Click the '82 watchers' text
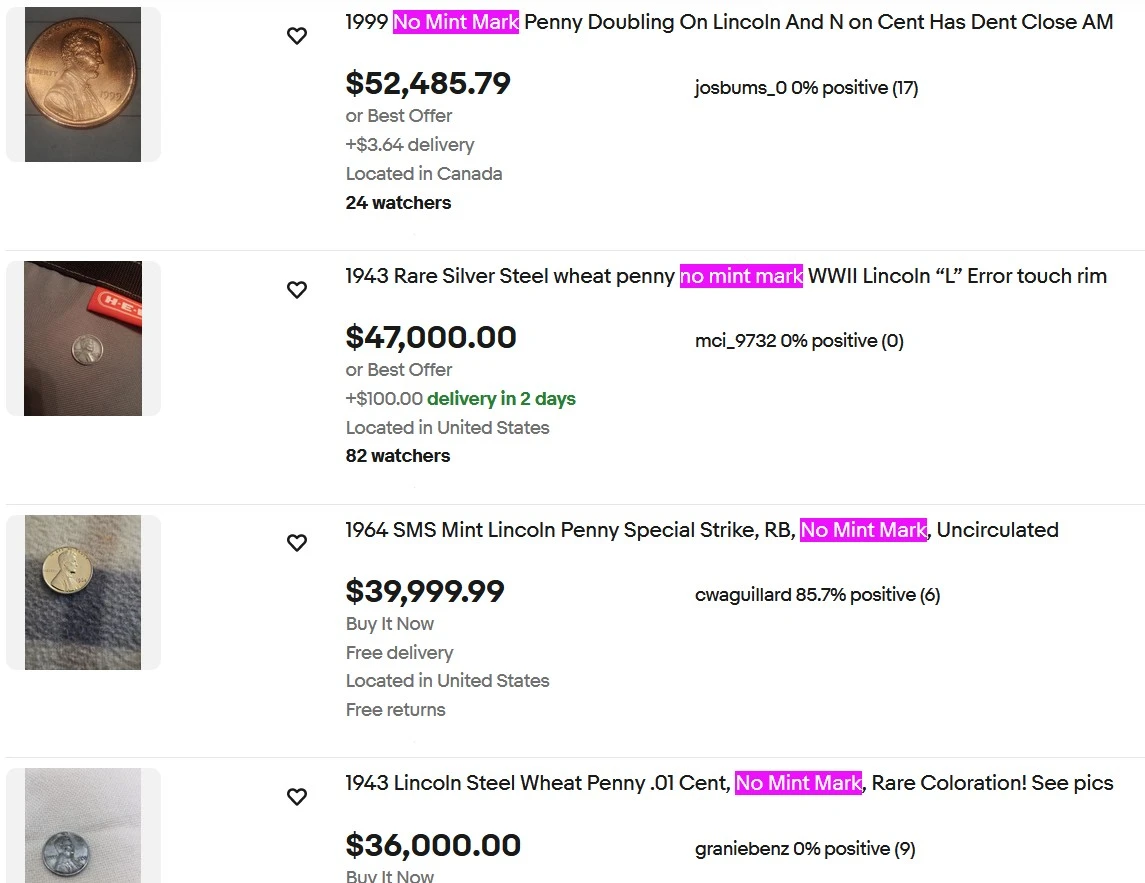 tap(398, 456)
